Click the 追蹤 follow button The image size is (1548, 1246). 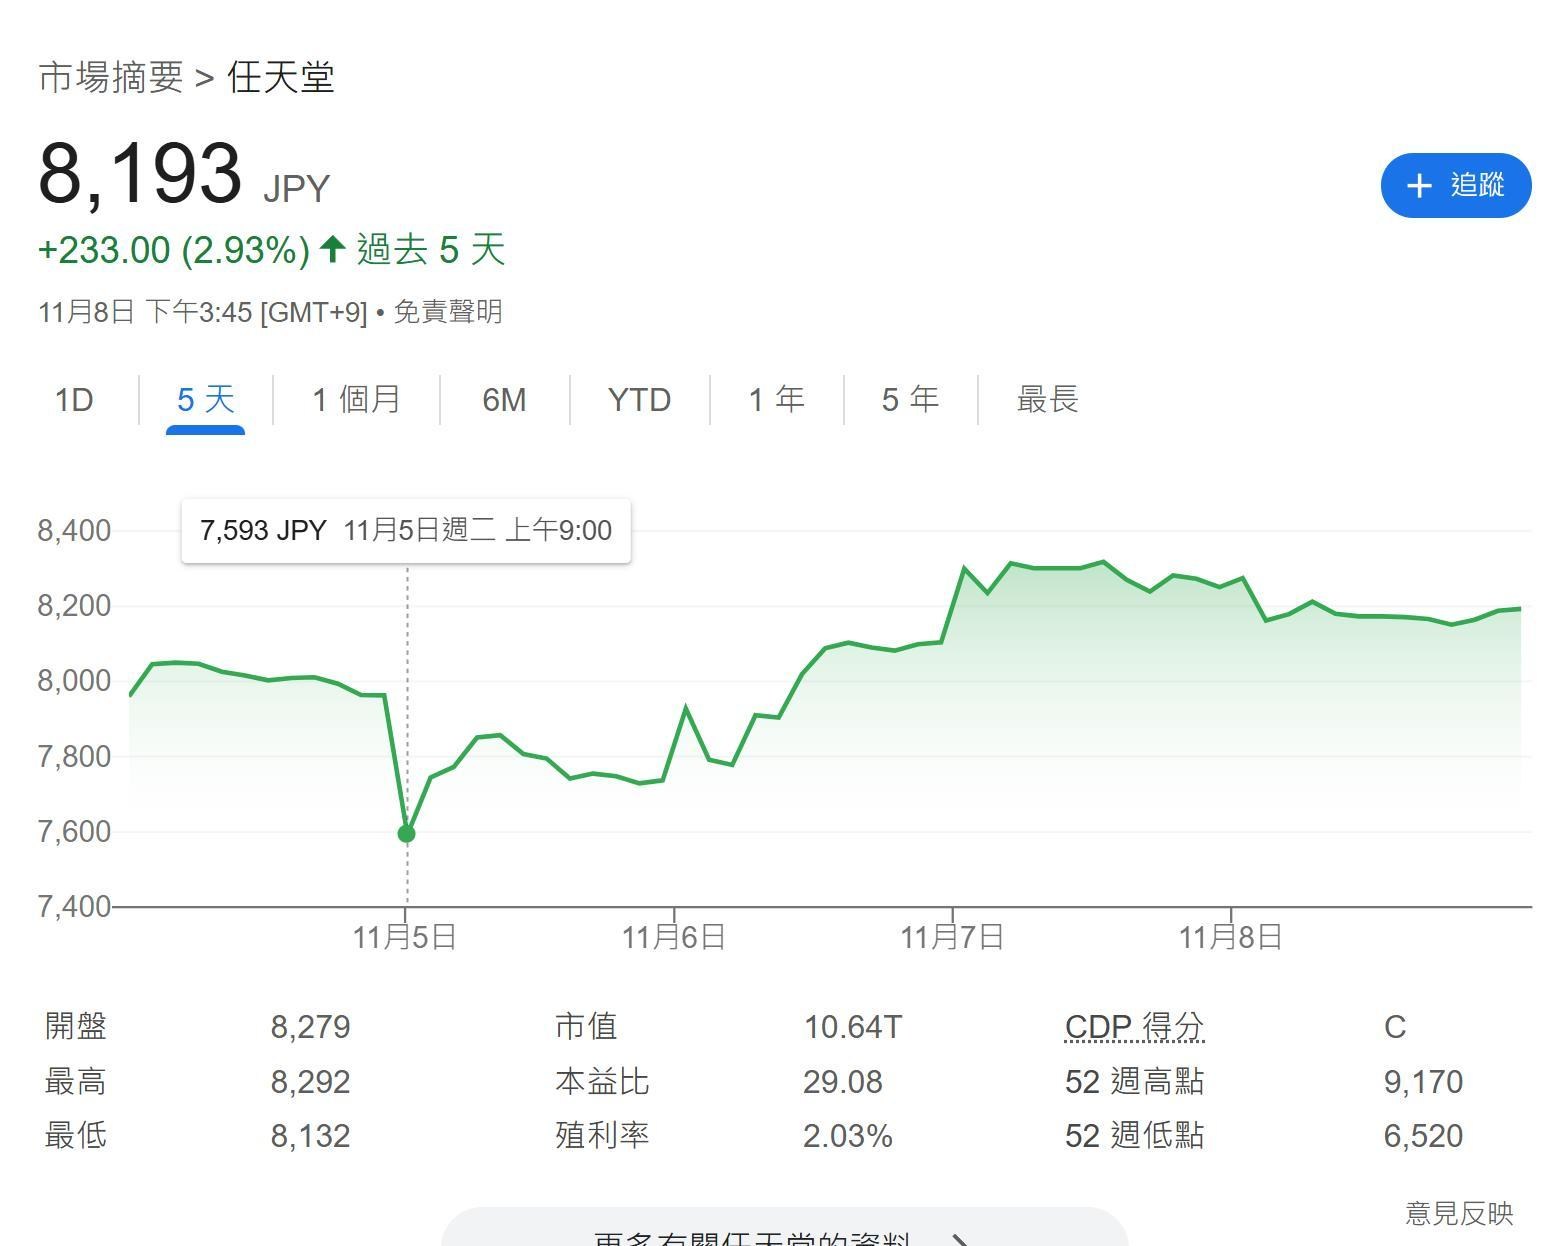tap(1455, 185)
